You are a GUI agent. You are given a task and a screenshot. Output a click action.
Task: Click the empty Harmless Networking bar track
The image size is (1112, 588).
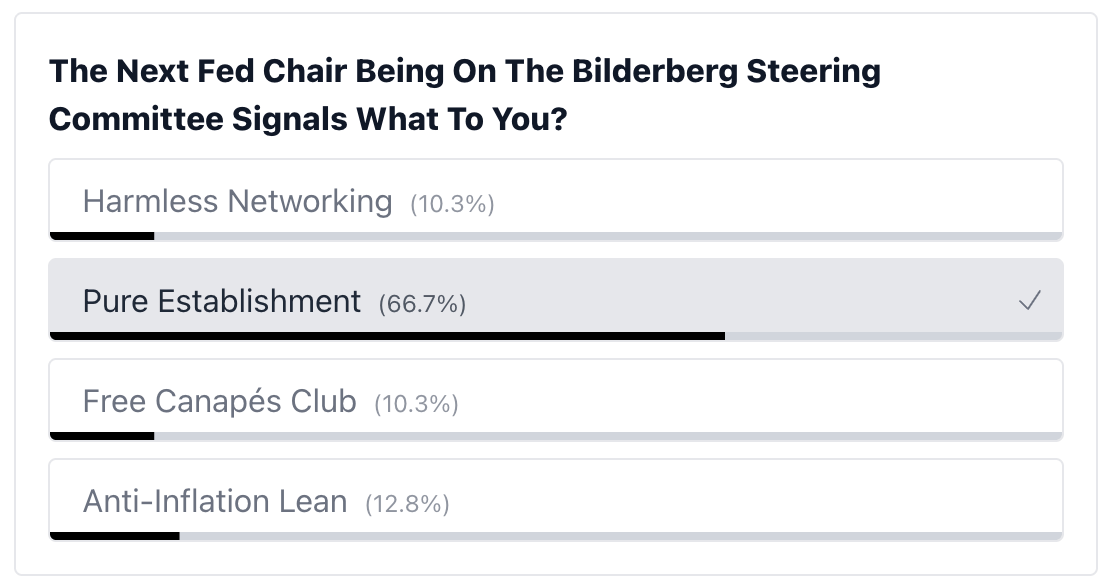click(x=608, y=236)
